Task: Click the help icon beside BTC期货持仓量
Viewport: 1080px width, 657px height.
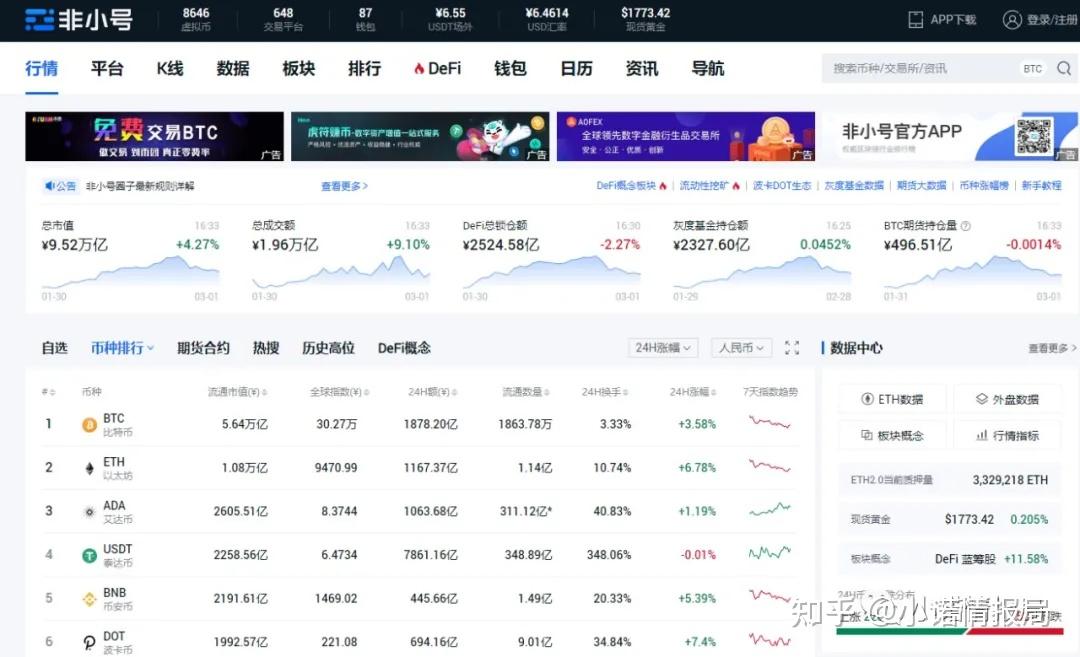Action: click(966, 226)
